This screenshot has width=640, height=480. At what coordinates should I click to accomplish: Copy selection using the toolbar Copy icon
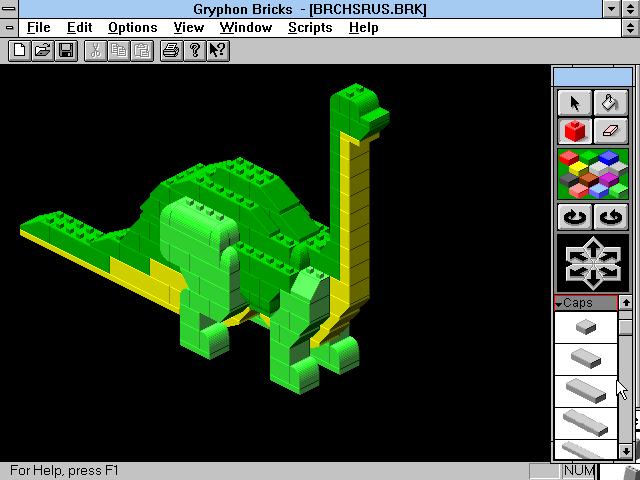click(119, 51)
